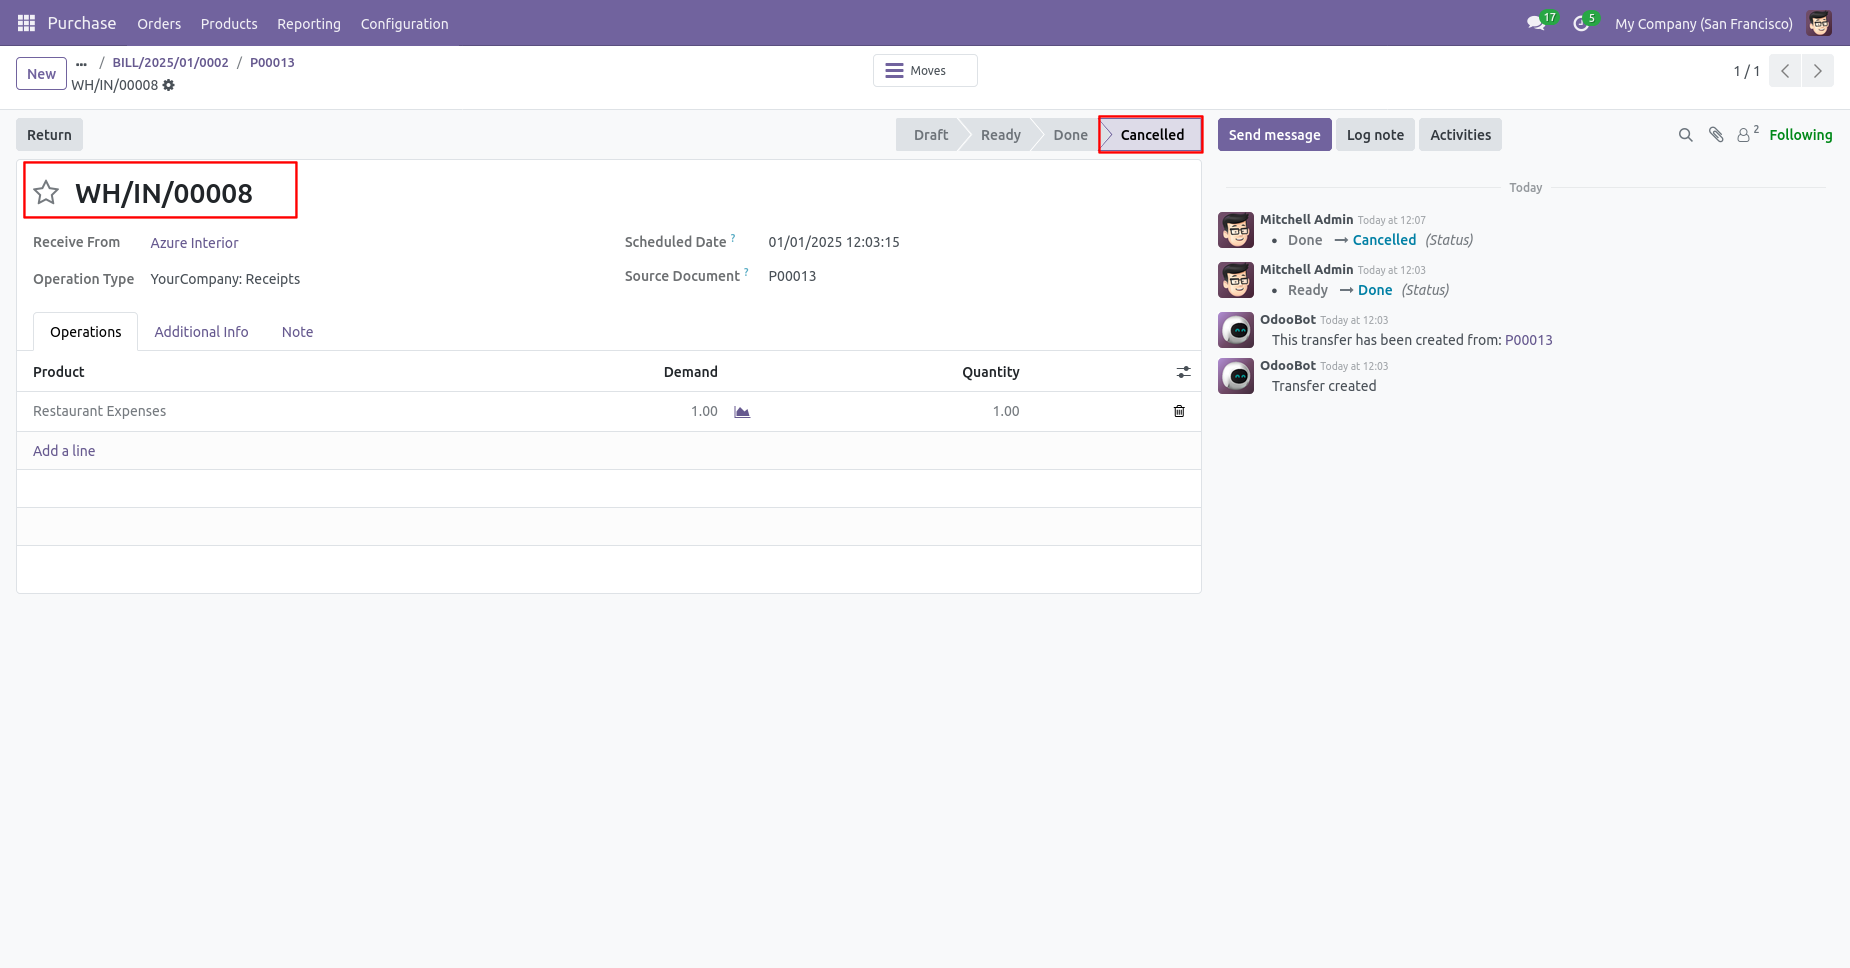
Task: Click the Done stage in the status bar
Action: point(1069,135)
